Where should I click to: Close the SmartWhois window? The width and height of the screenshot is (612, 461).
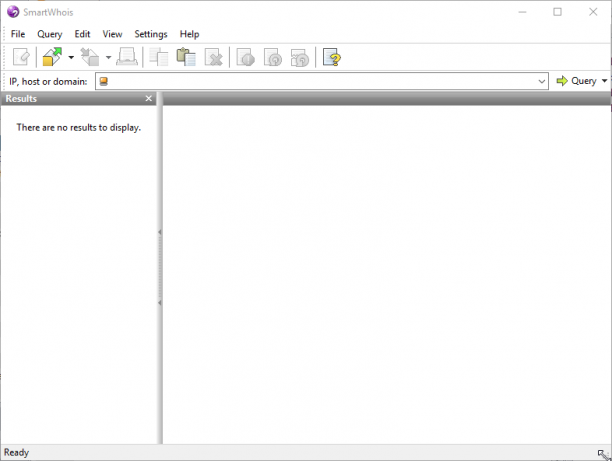[593, 12]
